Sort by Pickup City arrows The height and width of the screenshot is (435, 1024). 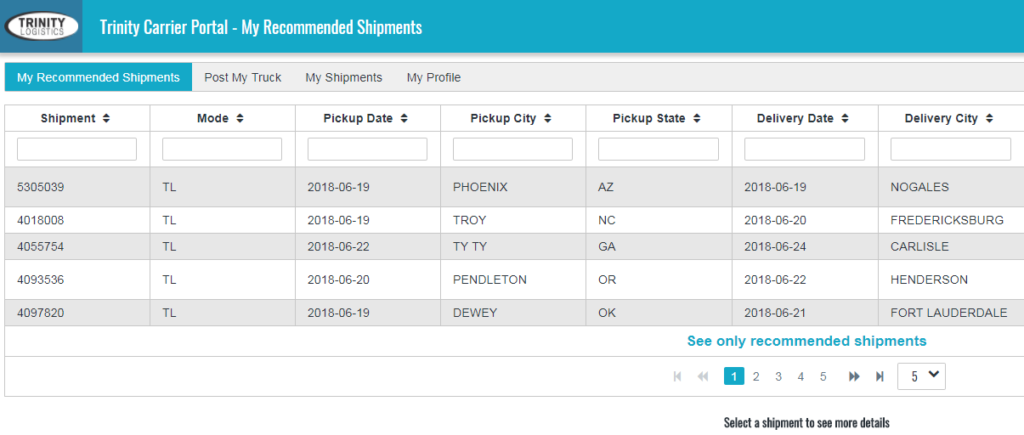547,119
